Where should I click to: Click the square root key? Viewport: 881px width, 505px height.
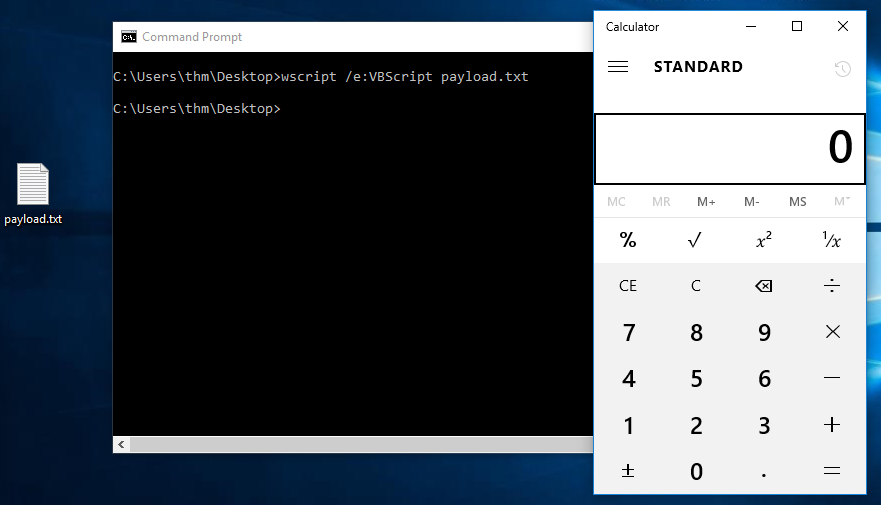tap(696, 240)
